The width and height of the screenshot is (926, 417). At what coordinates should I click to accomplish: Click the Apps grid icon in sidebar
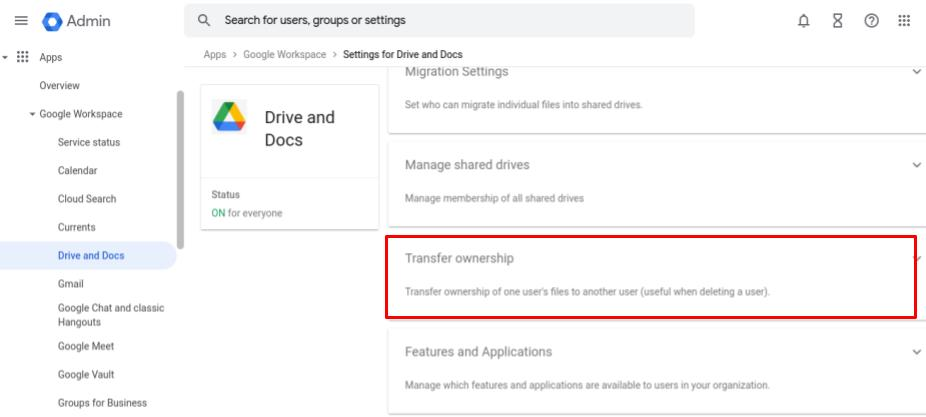pos(22,57)
